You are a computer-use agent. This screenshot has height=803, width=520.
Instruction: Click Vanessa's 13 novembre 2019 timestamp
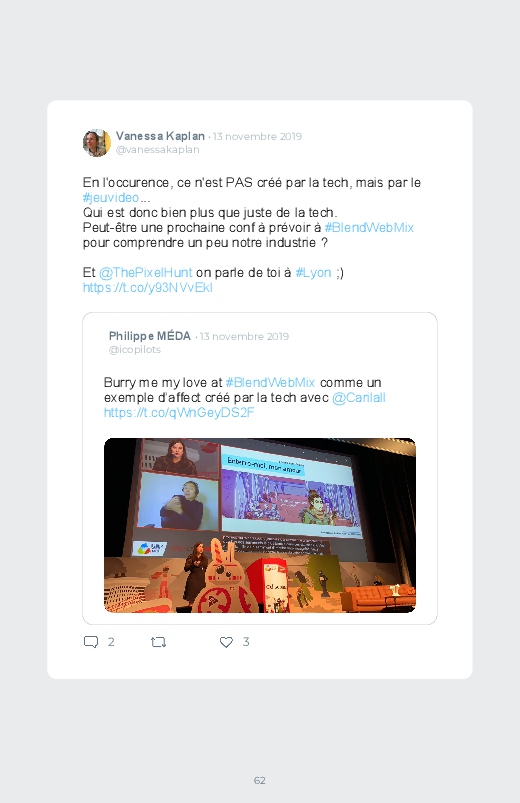(x=257, y=137)
